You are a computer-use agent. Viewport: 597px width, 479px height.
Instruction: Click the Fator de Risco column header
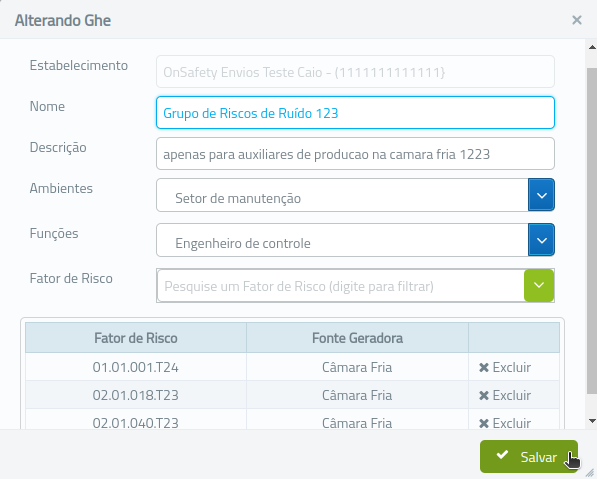136,338
